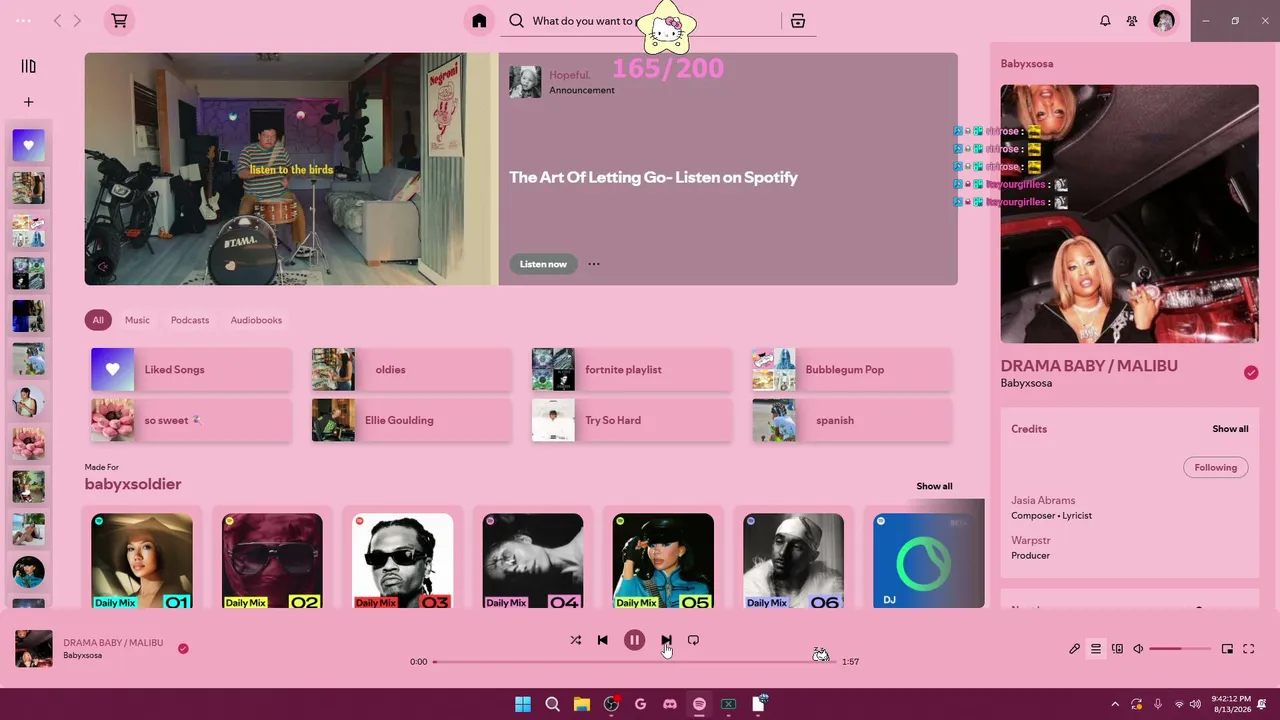Select the Podcasts filter tab
Viewport: 1280px width, 720px height.
tap(190, 320)
